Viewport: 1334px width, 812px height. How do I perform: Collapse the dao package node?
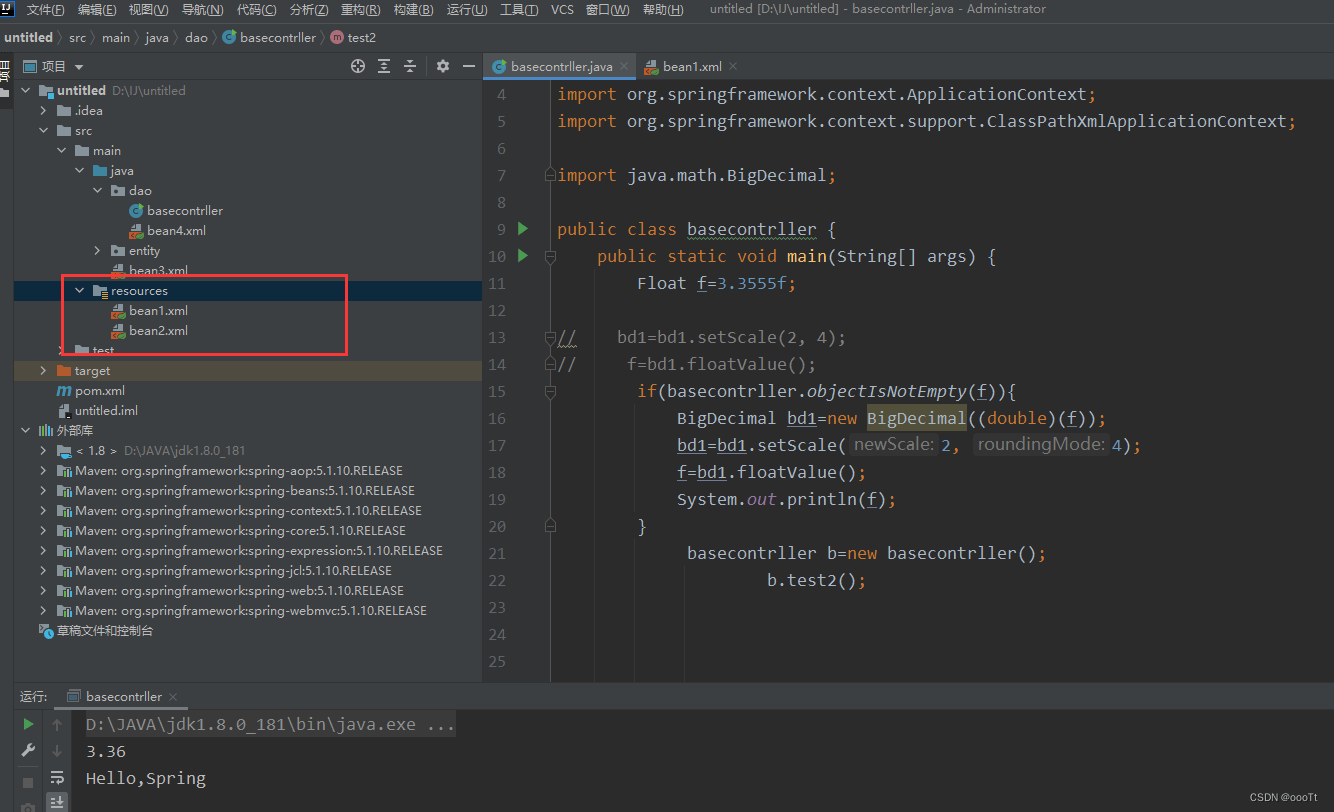(98, 191)
